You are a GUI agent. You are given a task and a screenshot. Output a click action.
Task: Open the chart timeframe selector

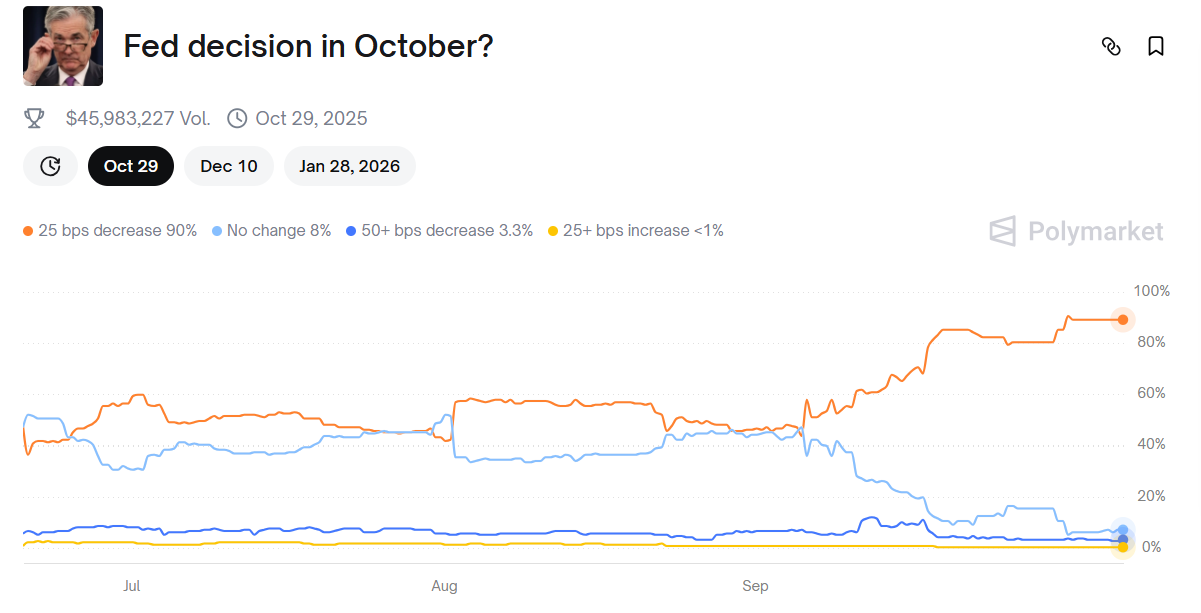(x=50, y=166)
